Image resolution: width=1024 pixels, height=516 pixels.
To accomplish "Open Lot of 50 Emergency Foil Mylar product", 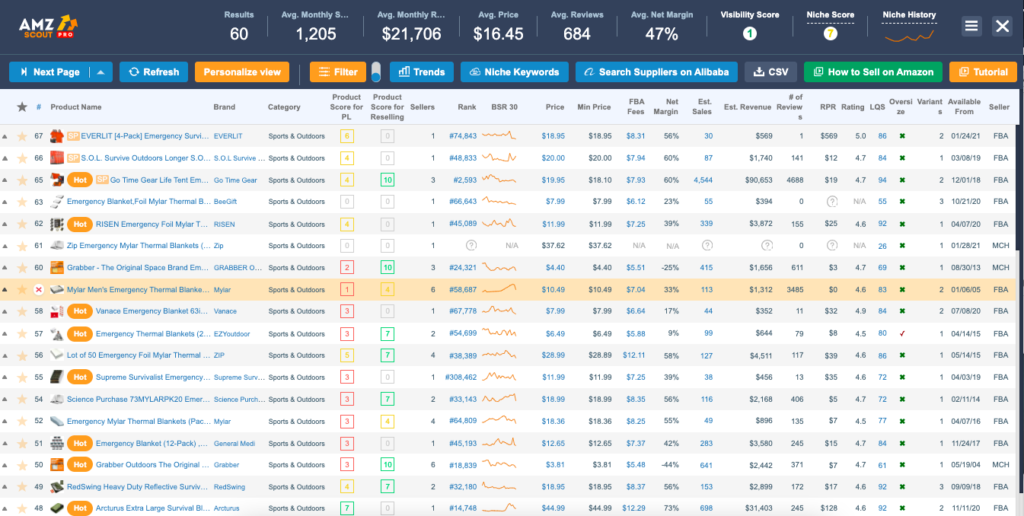I will (139, 355).
